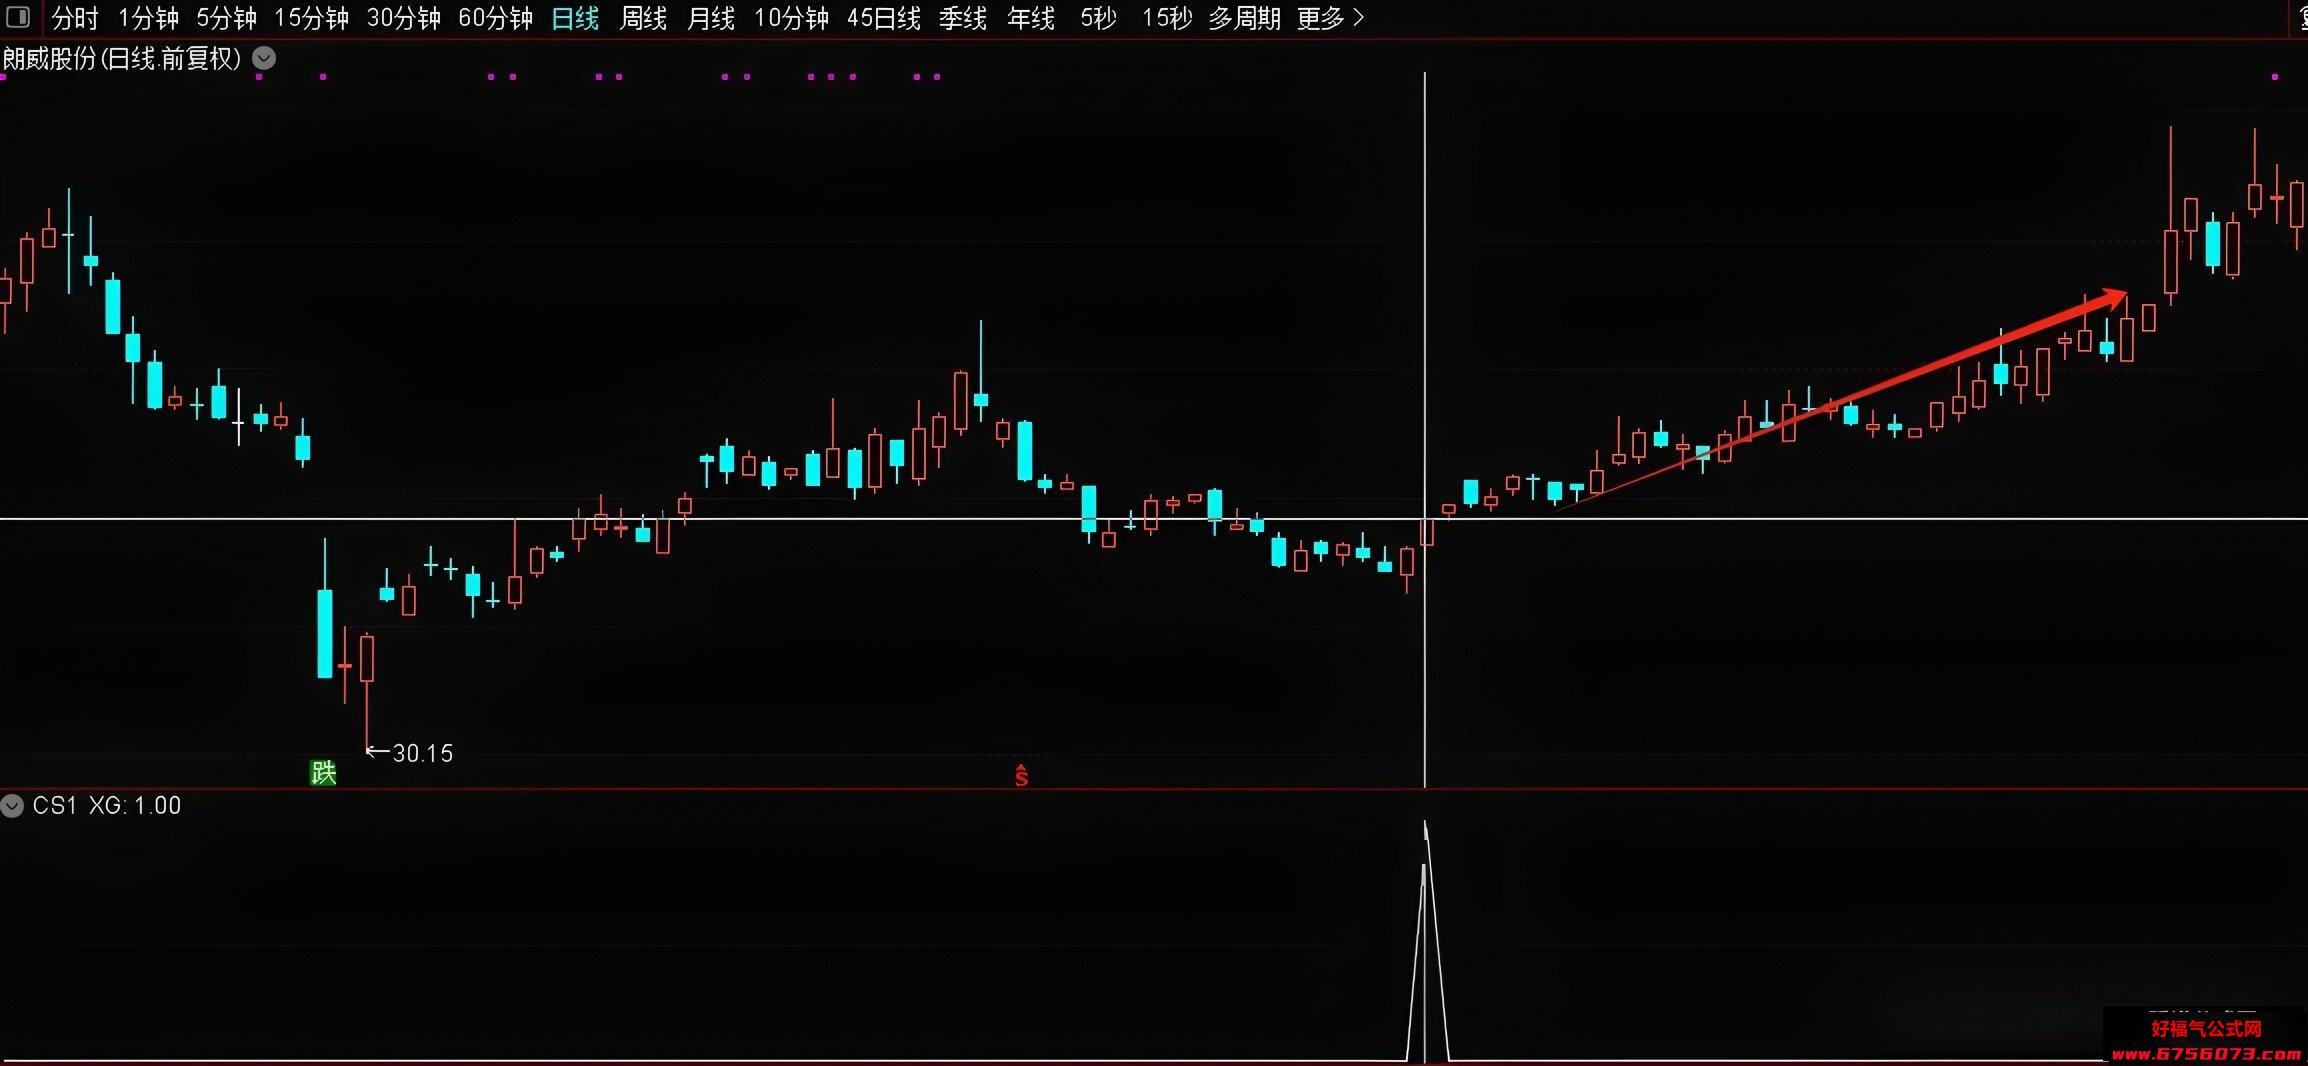Select the 15秒 period tab
The width and height of the screenshot is (2308, 1066).
1167,18
